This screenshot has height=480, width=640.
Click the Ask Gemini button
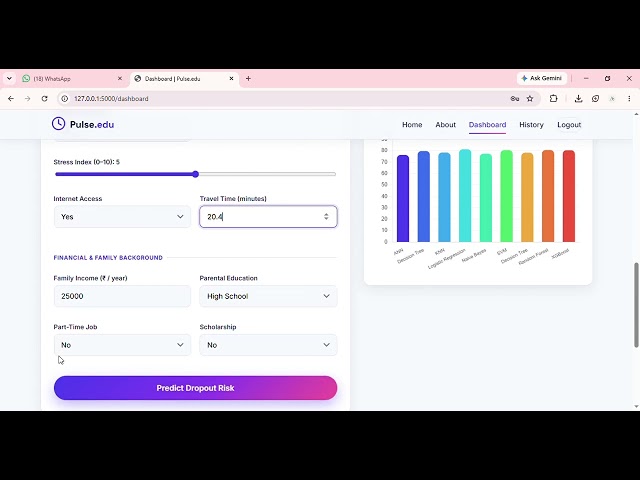tap(542, 78)
